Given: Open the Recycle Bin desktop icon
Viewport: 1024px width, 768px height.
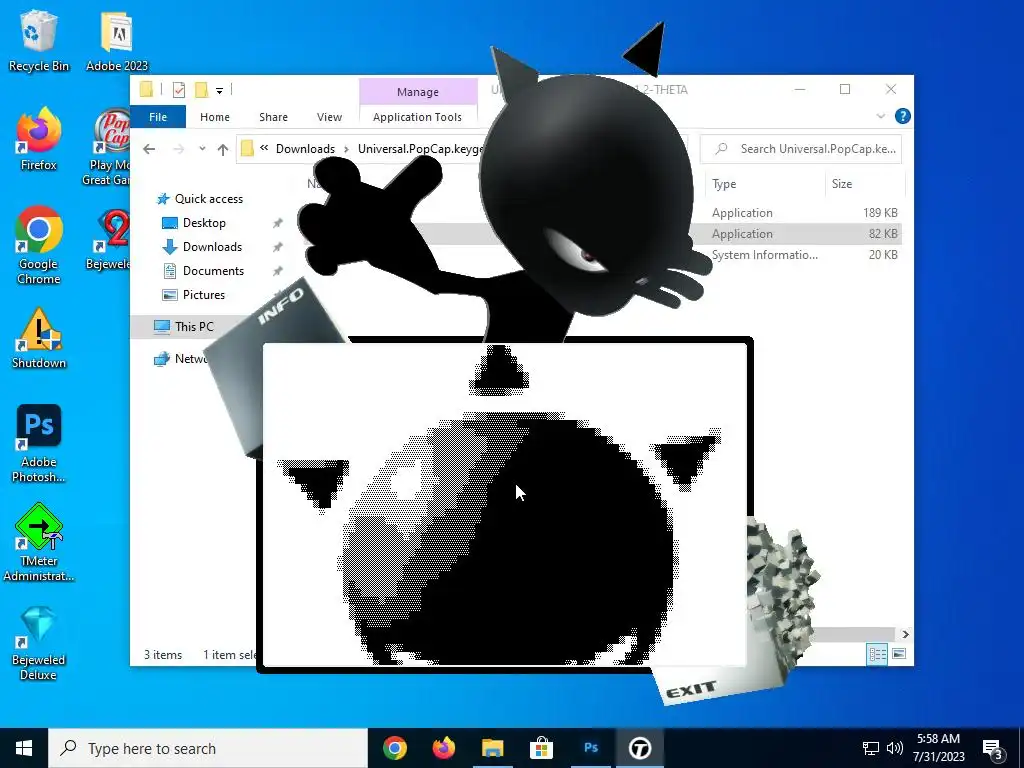Looking at the screenshot, I should pyautogui.click(x=39, y=40).
